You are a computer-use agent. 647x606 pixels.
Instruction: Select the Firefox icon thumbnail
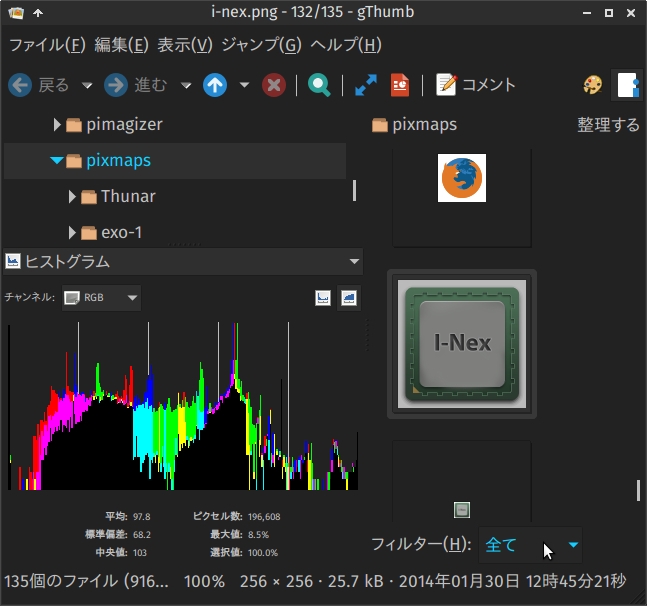[462, 178]
